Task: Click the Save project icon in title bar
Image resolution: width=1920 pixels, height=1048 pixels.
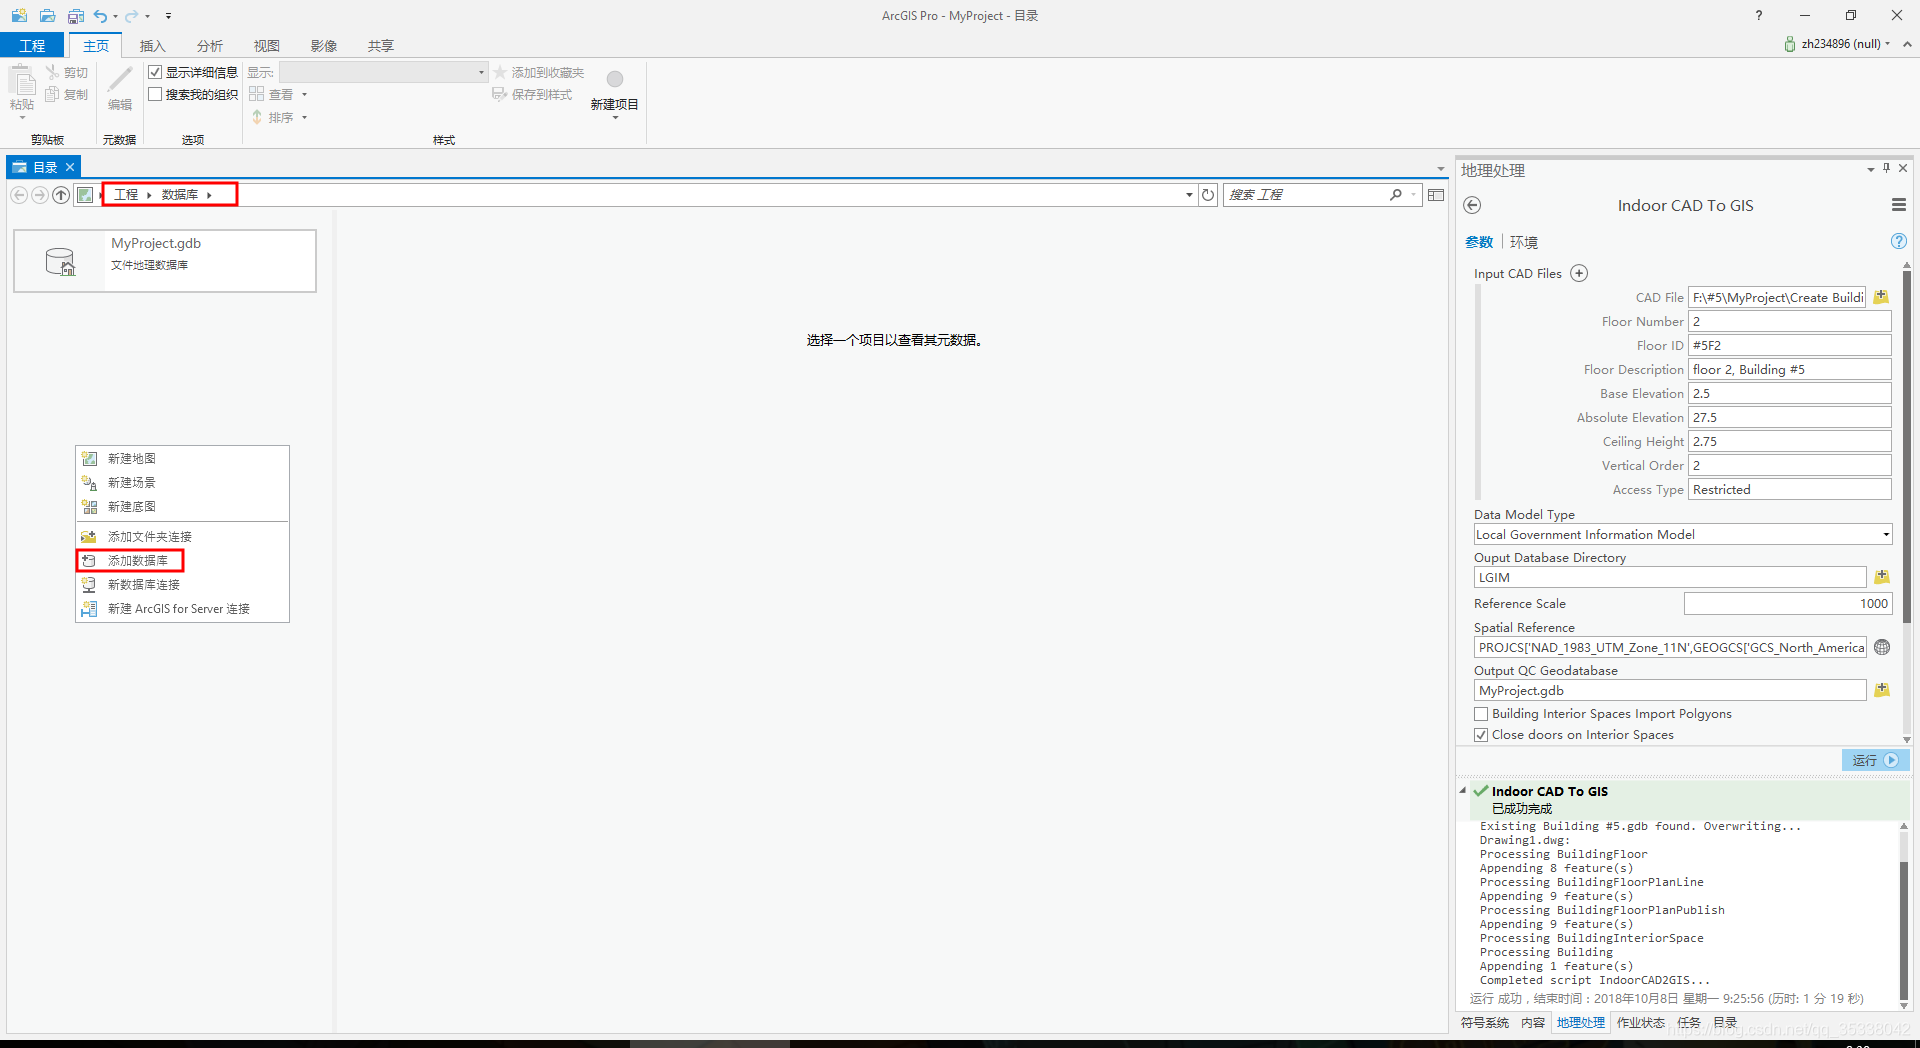Action: click(76, 16)
